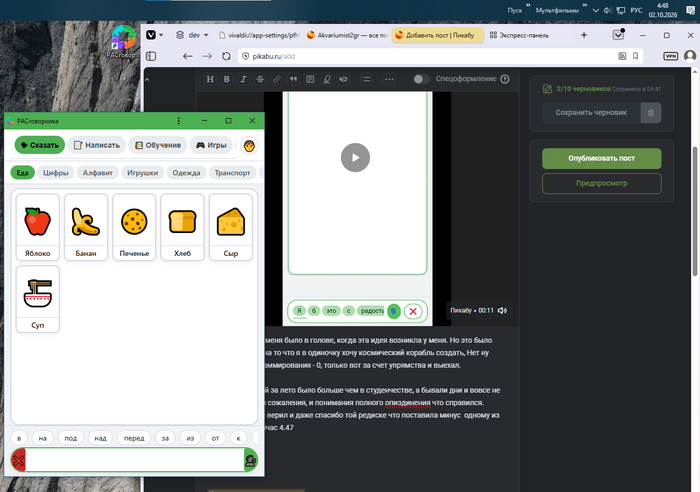Open the Vivaldi menu dropdown

[154, 35]
